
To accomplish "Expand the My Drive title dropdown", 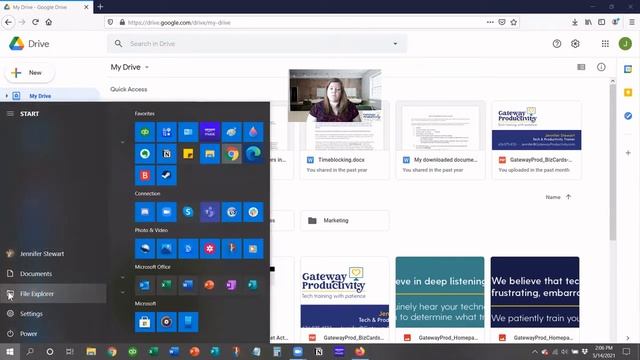I will pyautogui.click(x=147, y=67).
